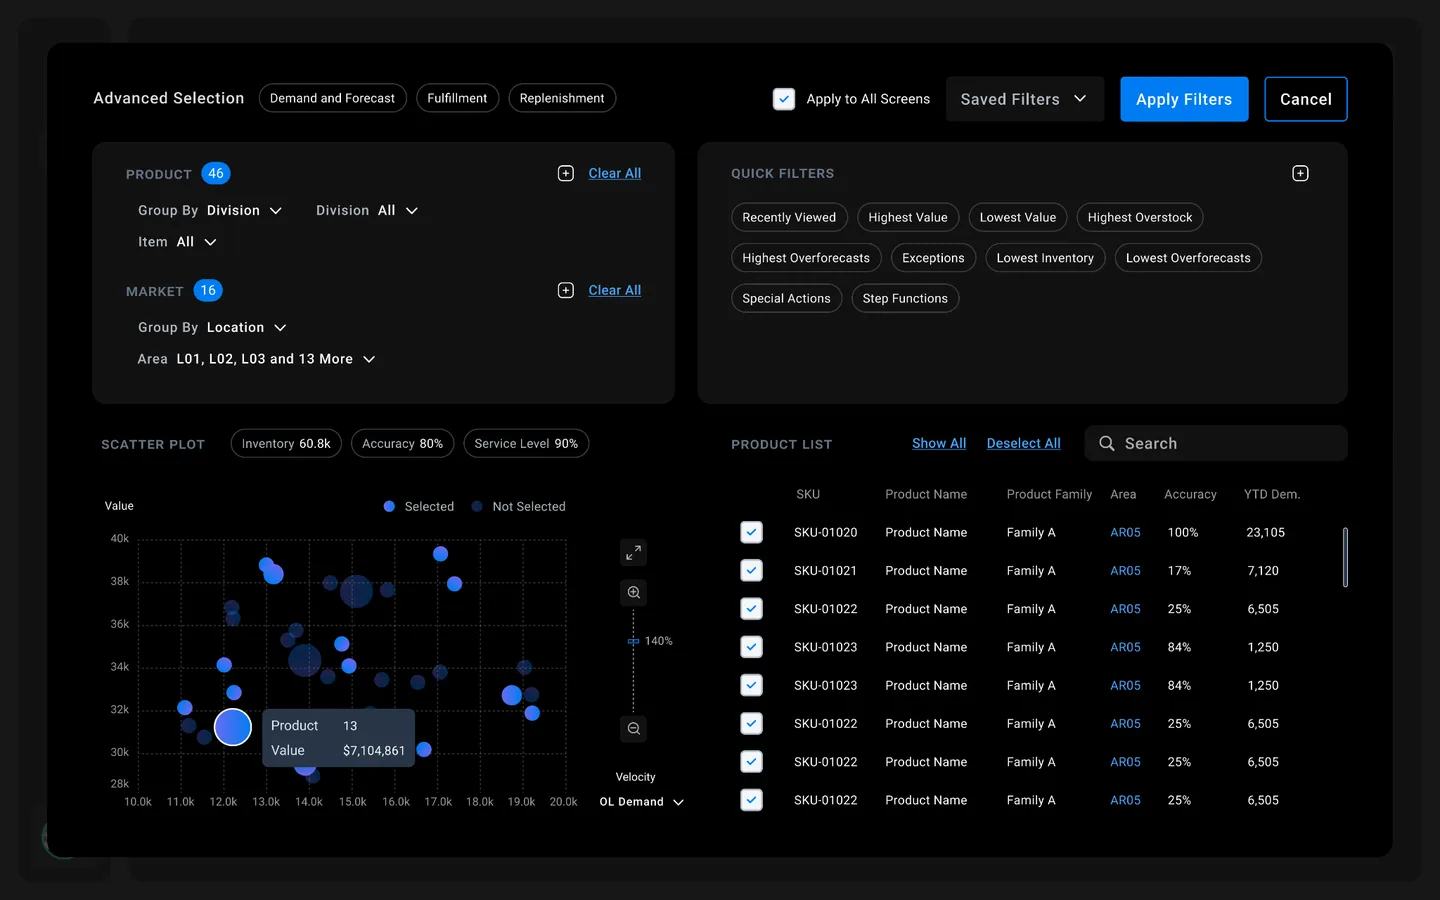The width and height of the screenshot is (1440, 900).
Task: Click the highlighted Product 13 bubble
Action: click(233, 727)
